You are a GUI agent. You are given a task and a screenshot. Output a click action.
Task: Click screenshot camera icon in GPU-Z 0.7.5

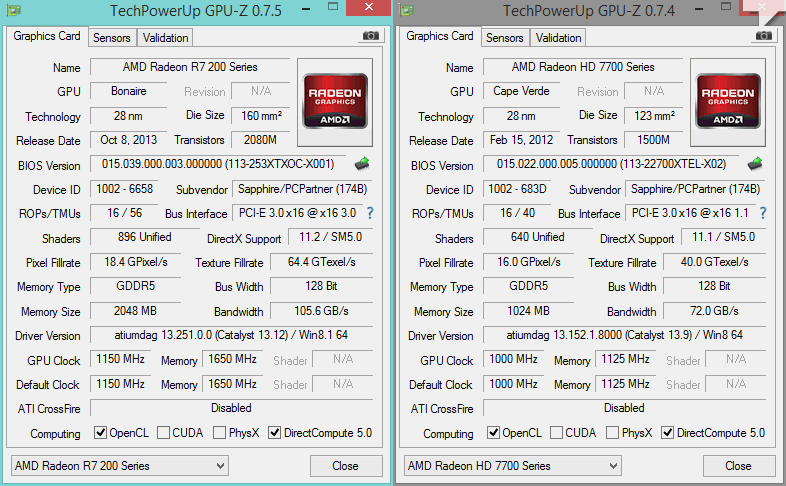(x=371, y=36)
